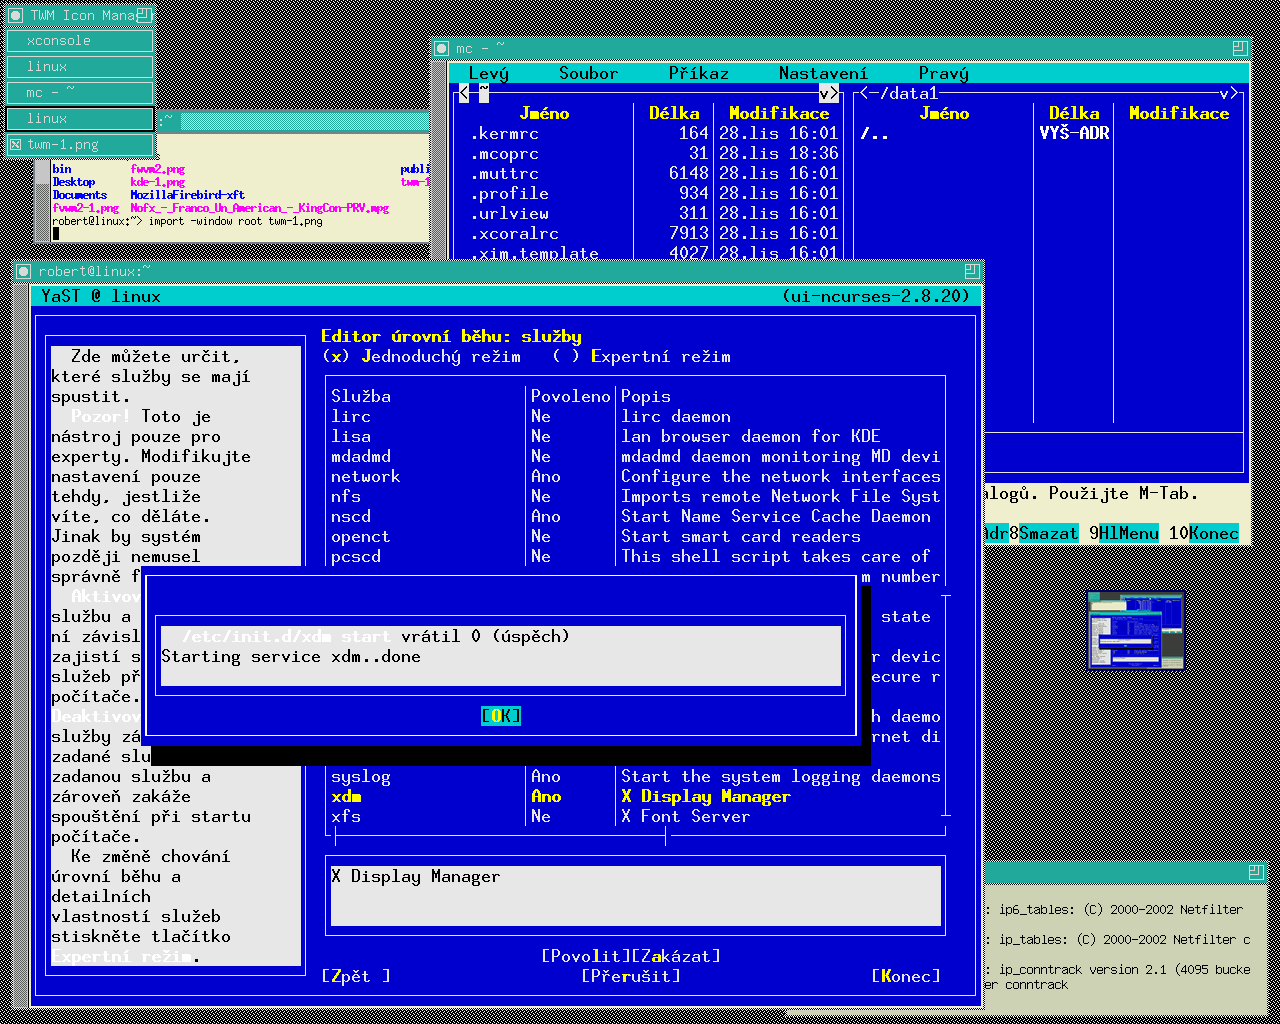Click left panel history back arrow '<' in mc
Screen dimensions: 1280x1024
[x=464, y=93]
